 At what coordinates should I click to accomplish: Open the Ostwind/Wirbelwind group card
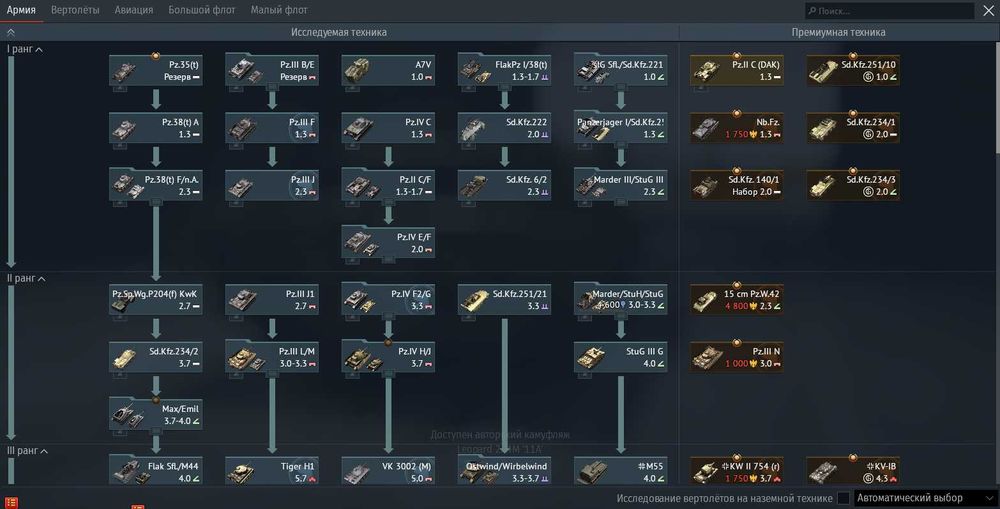[x=504, y=471]
